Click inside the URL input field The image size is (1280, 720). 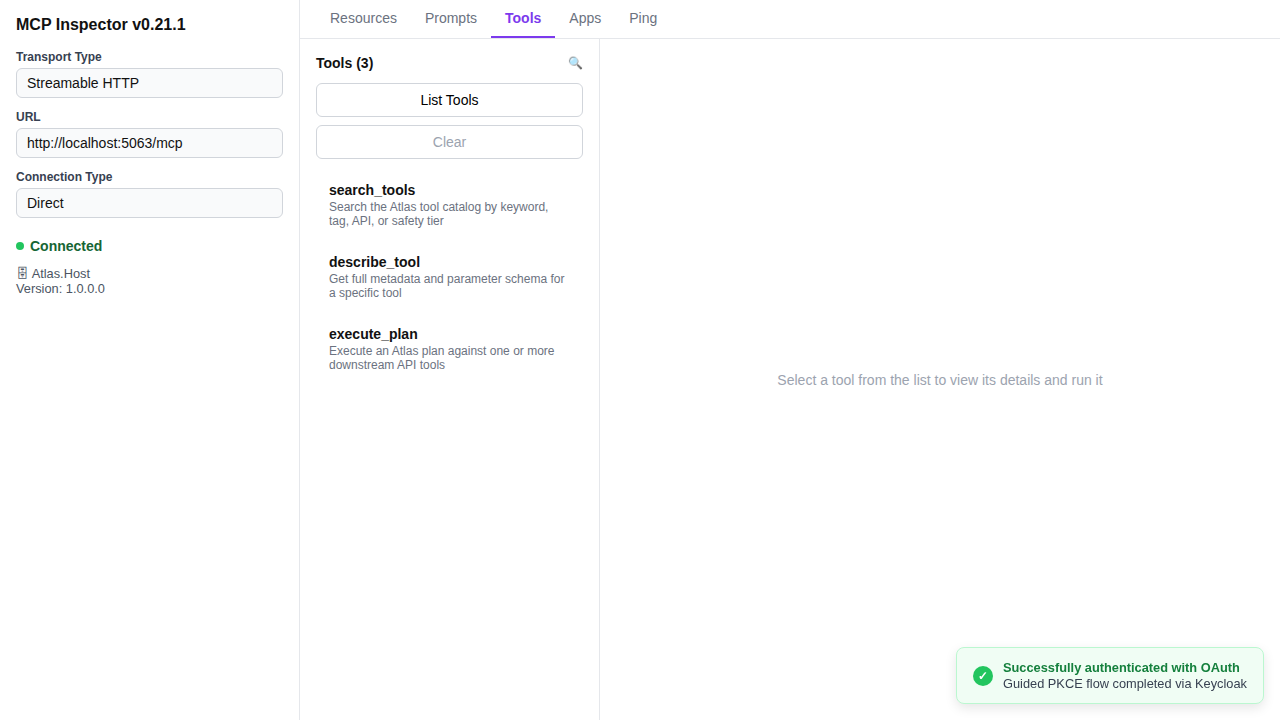[x=148, y=143]
